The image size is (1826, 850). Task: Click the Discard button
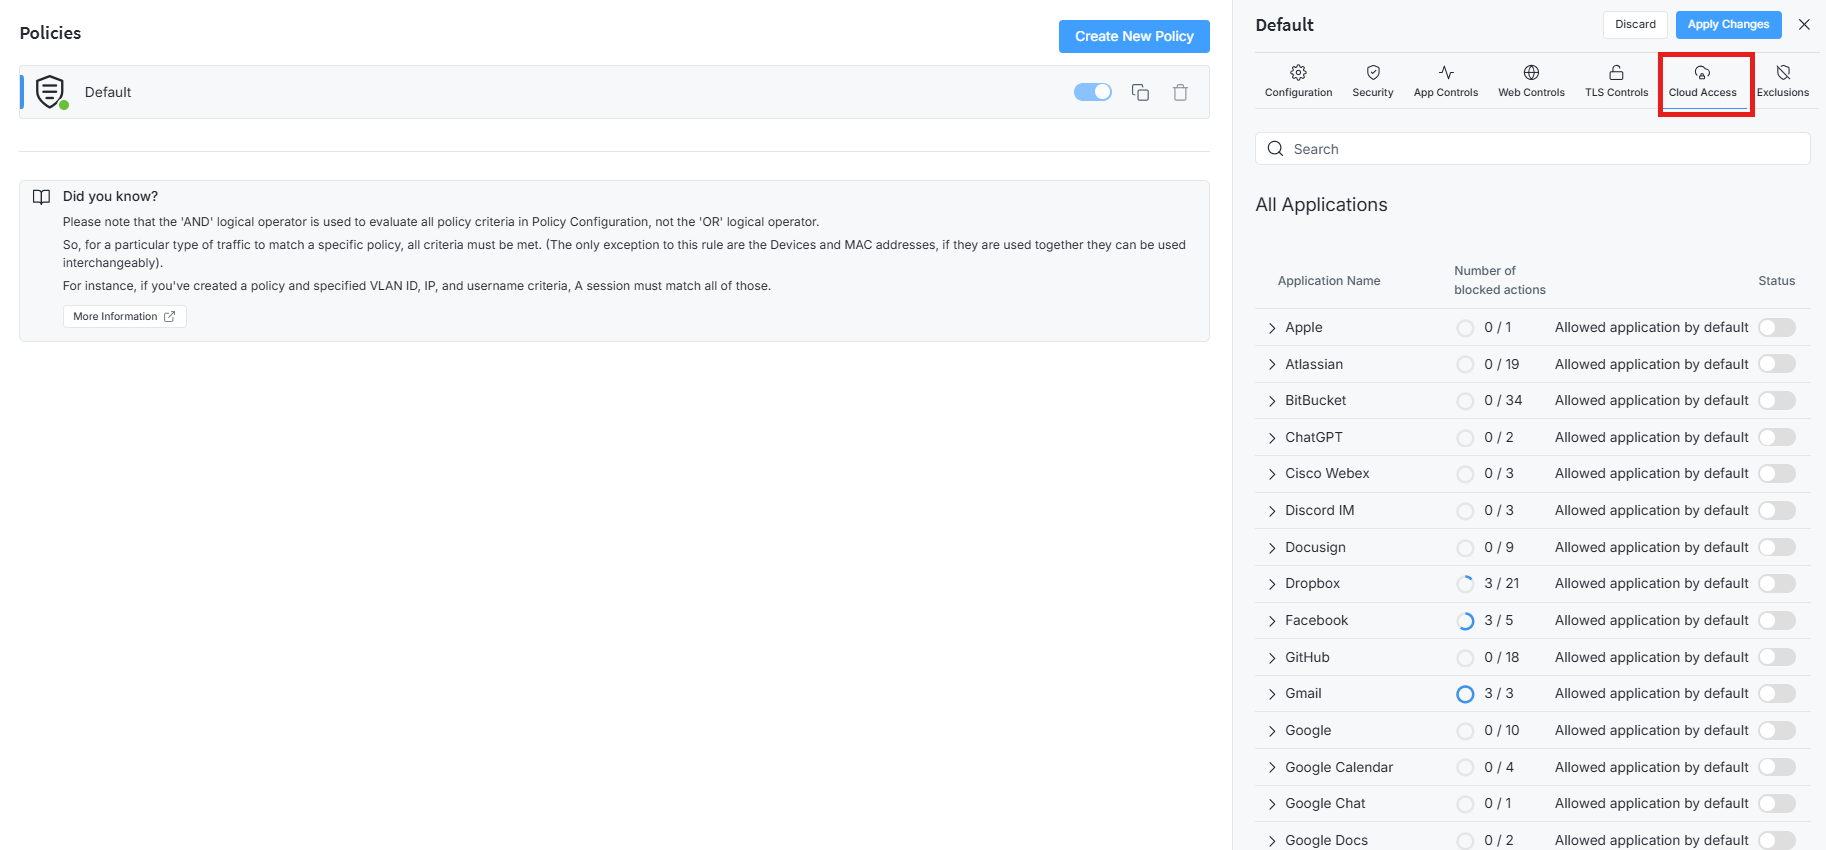[1635, 24]
